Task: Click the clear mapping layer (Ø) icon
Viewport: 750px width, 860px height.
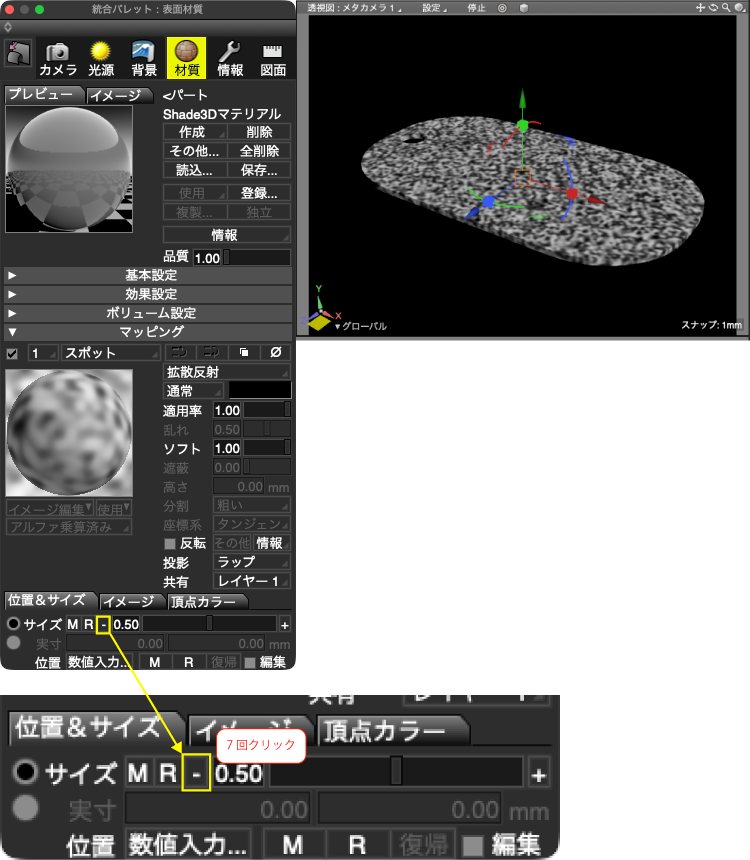Action: coord(276,352)
